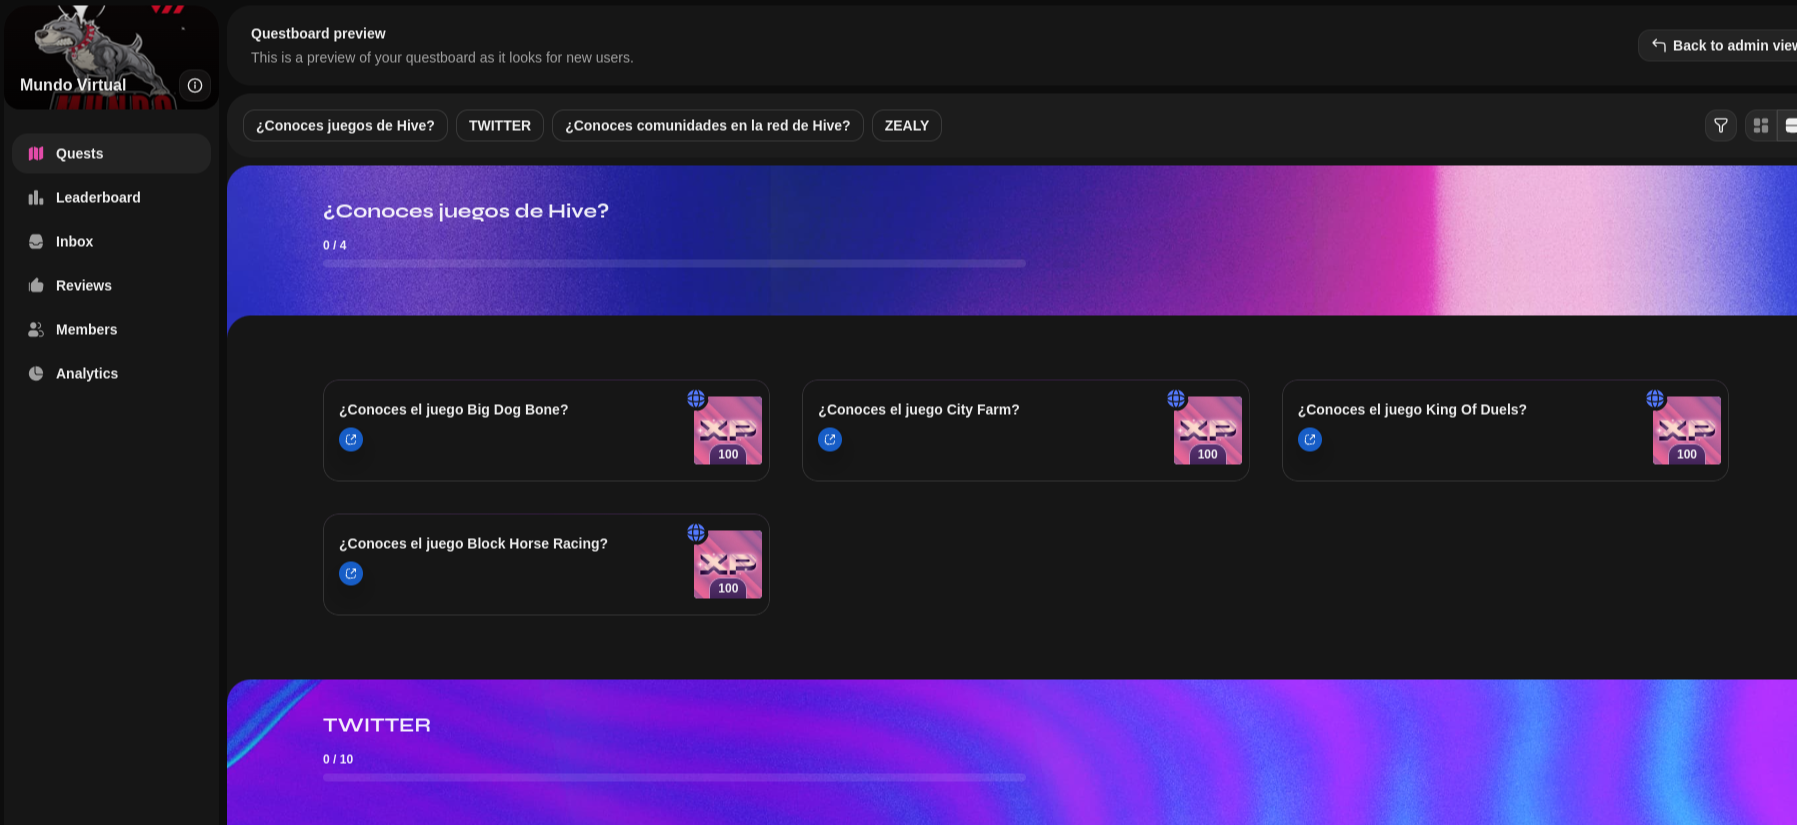Select the ¿Conoces comunidades en la red de Hive? tab
The height and width of the screenshot is (825, 1797).
pos(708,125)
